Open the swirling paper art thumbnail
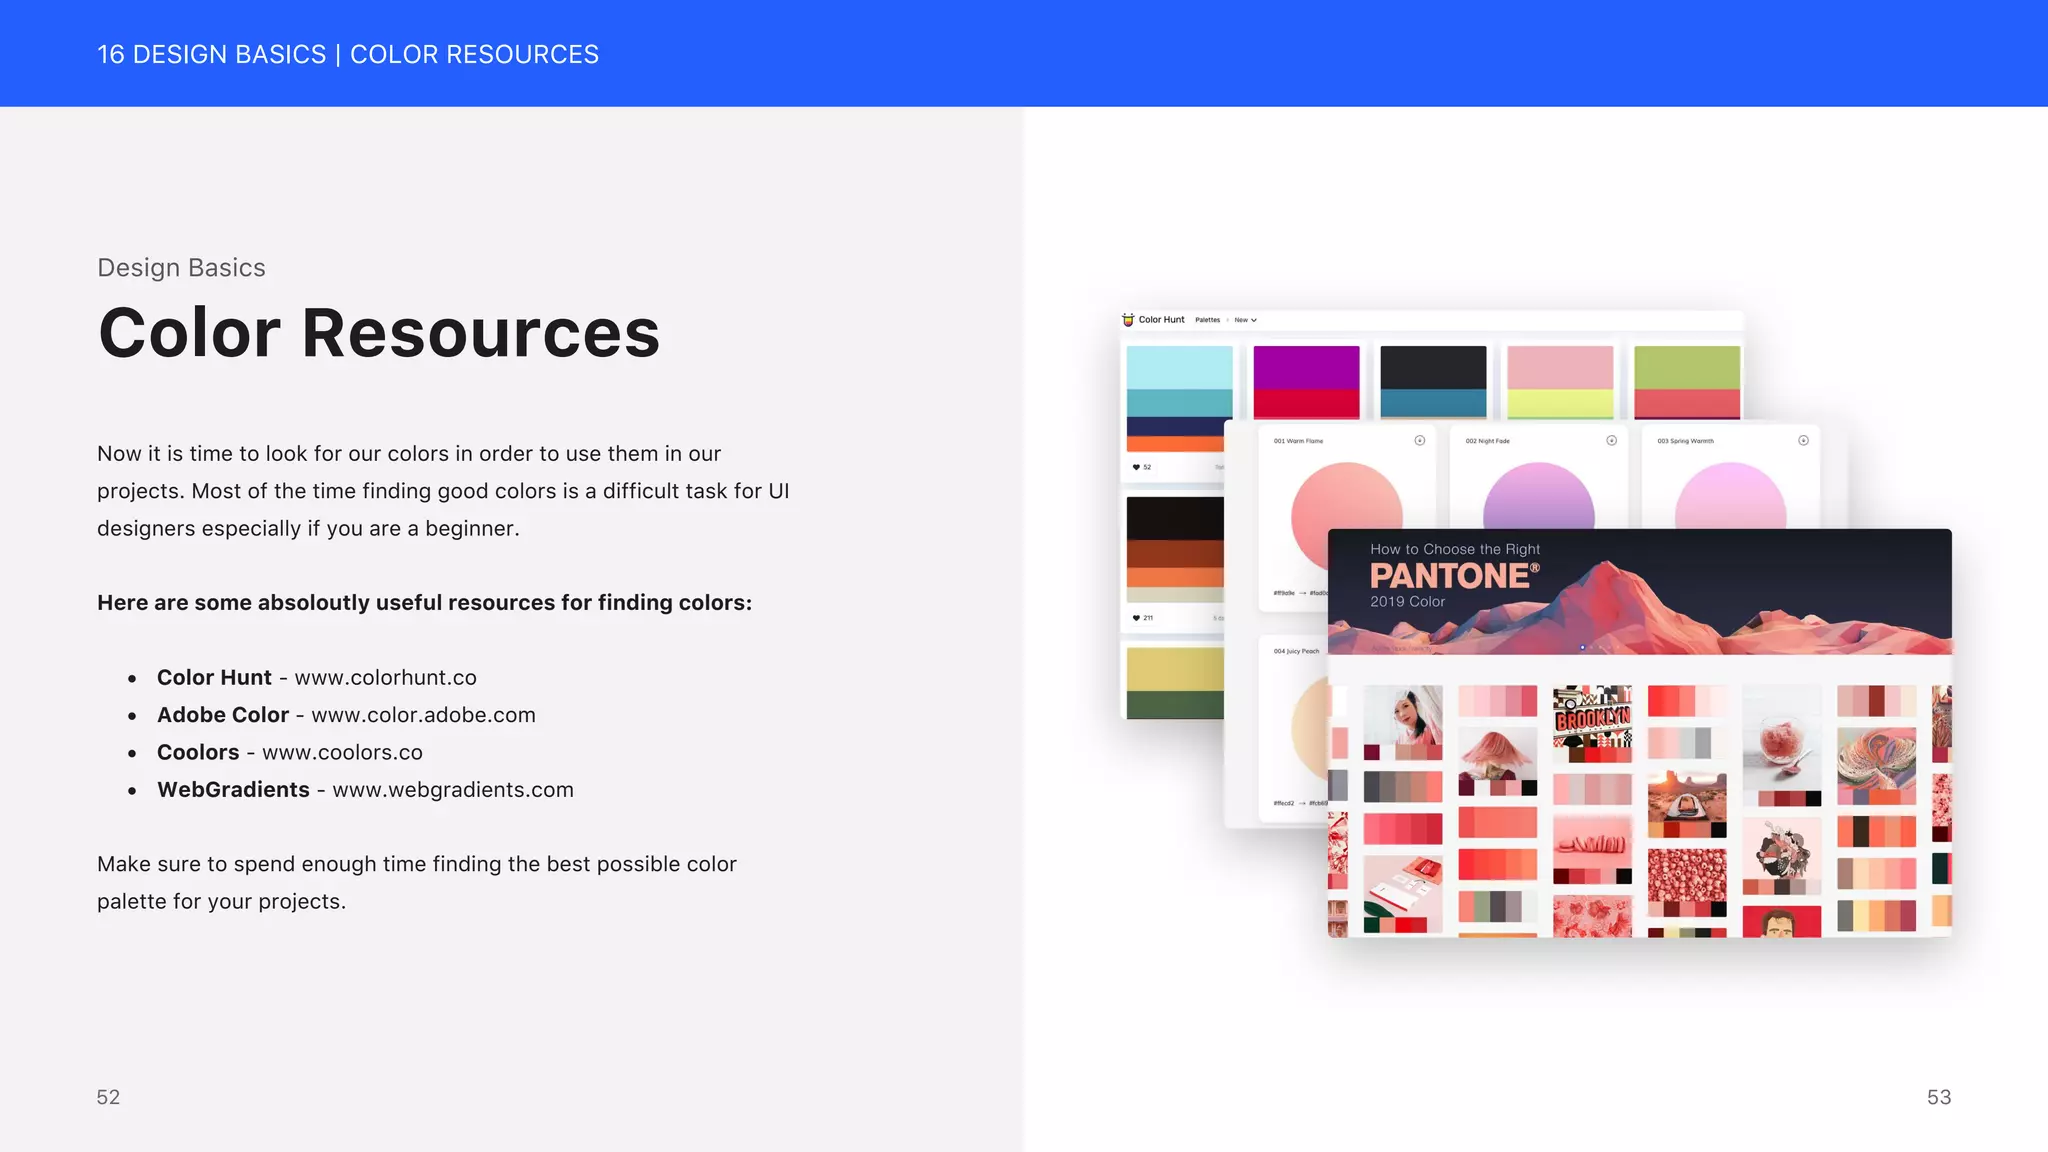Image resolution: width=2048 pixels, height=1152 pixels. 1876,766
